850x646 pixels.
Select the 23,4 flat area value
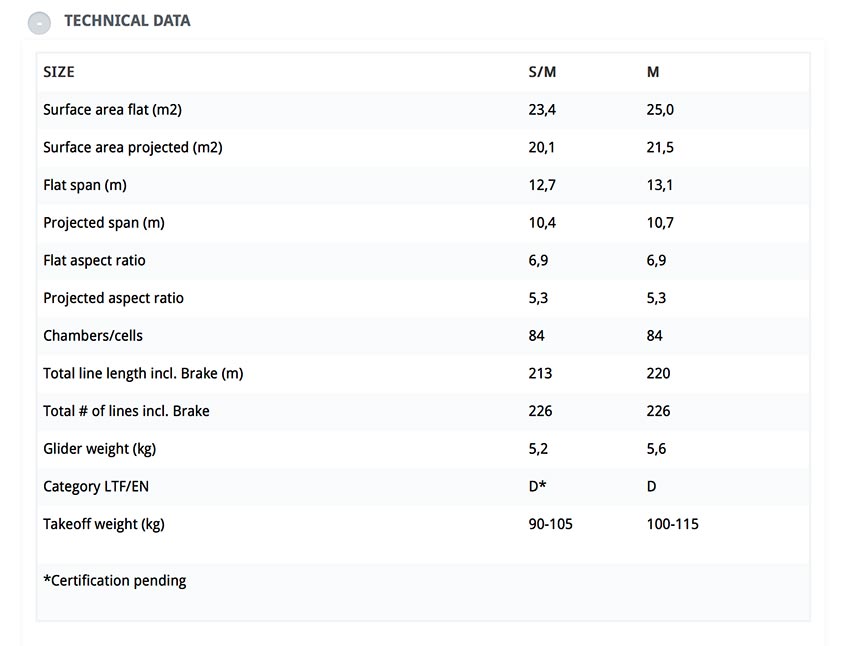(x=542, y=110)
